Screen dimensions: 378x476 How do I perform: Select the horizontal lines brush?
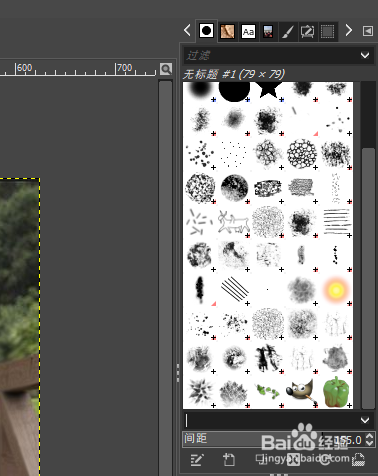pyautogui.click(x=336, y=222)
